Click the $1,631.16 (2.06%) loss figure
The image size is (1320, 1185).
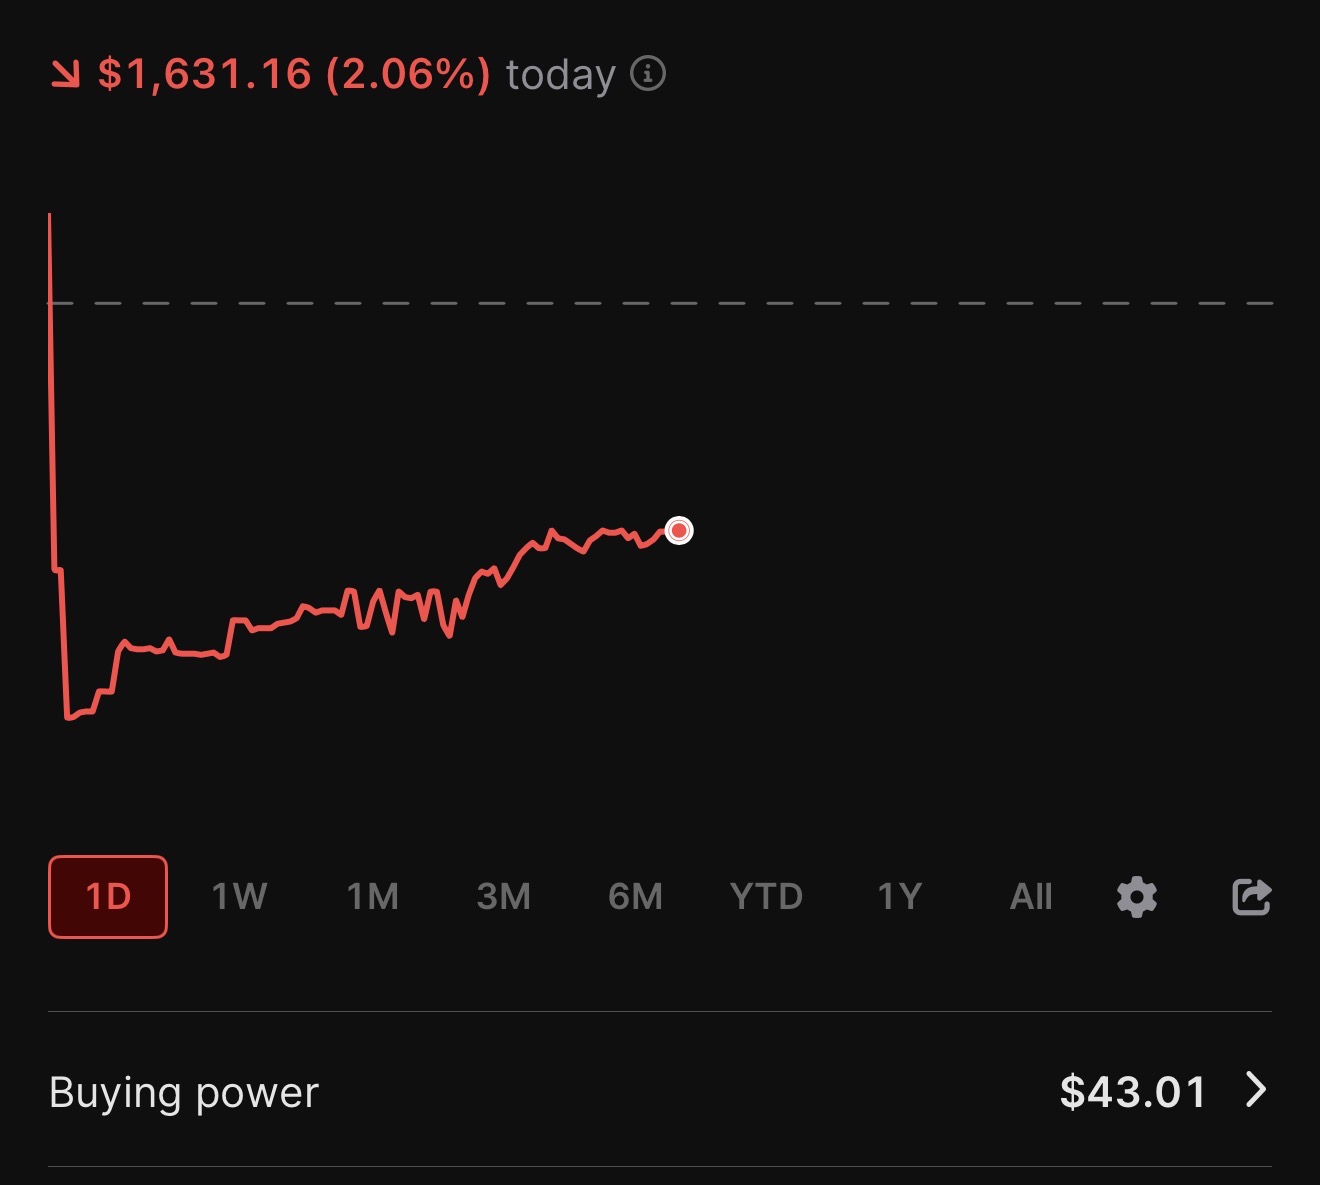coord(294,74)
